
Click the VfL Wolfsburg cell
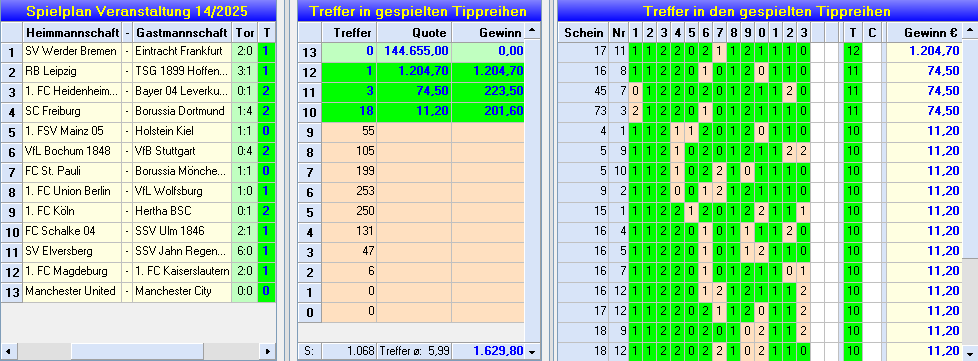click(182, 191)
